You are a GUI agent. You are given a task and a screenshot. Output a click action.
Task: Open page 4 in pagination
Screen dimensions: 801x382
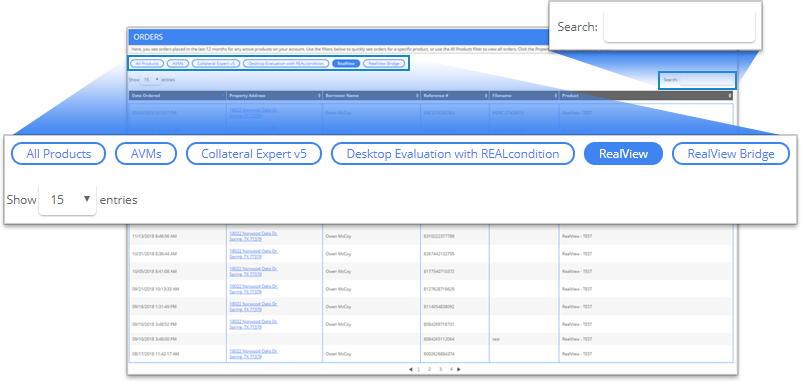451,369
